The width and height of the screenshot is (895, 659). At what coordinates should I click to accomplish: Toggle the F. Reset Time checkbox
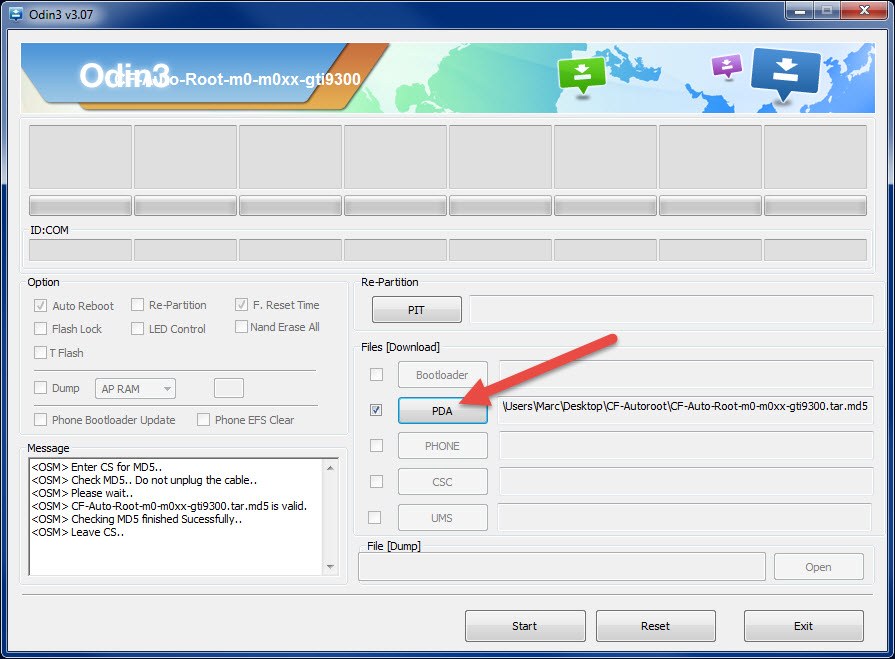point(241,305)
